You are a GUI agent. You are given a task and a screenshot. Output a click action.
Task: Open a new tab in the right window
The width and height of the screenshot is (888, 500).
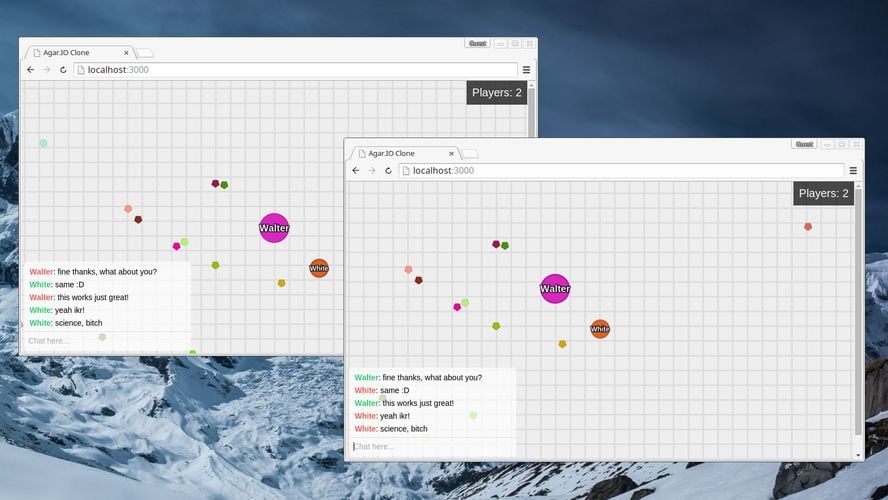(x=470, y=154)
